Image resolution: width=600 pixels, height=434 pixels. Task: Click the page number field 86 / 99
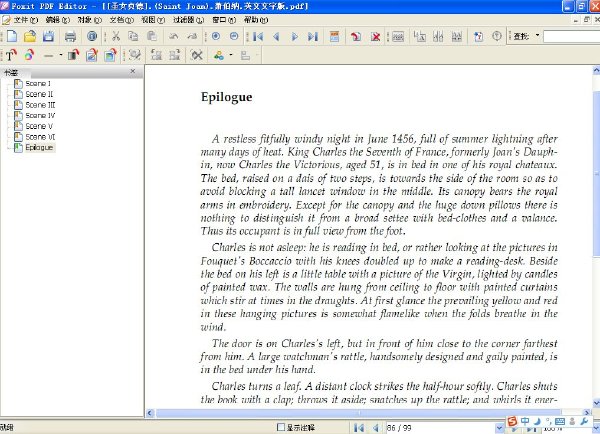click(440, 428)
